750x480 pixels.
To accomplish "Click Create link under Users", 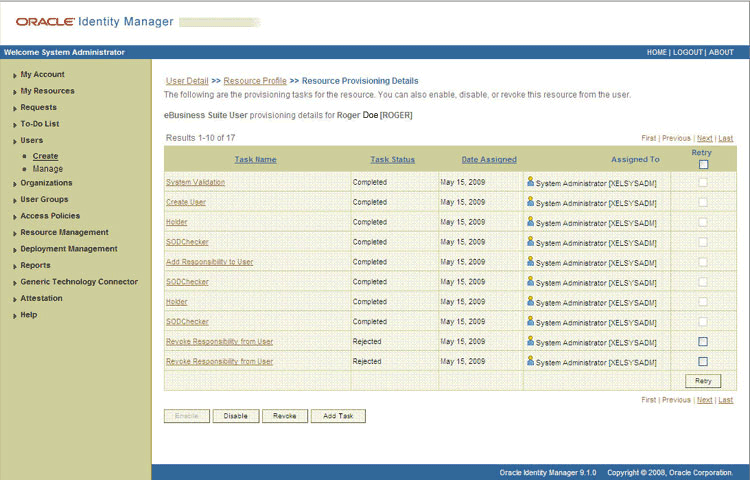I will (x=45, y=156).
